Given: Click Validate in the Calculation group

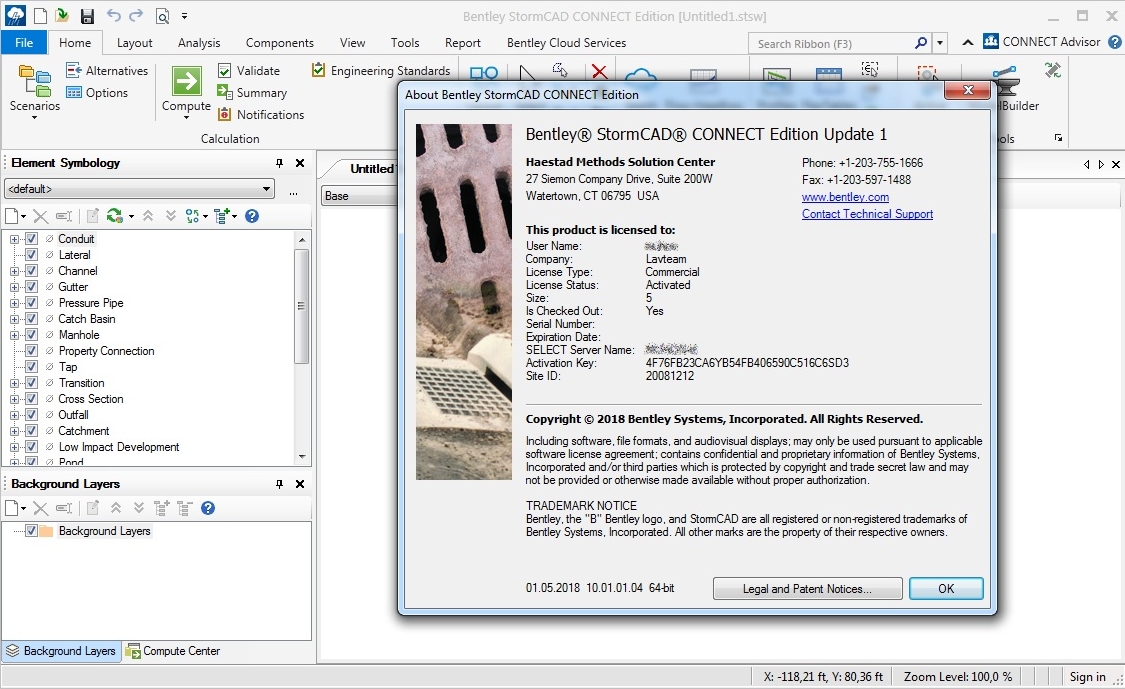Looking at the screenshot, I should [248, 70].
